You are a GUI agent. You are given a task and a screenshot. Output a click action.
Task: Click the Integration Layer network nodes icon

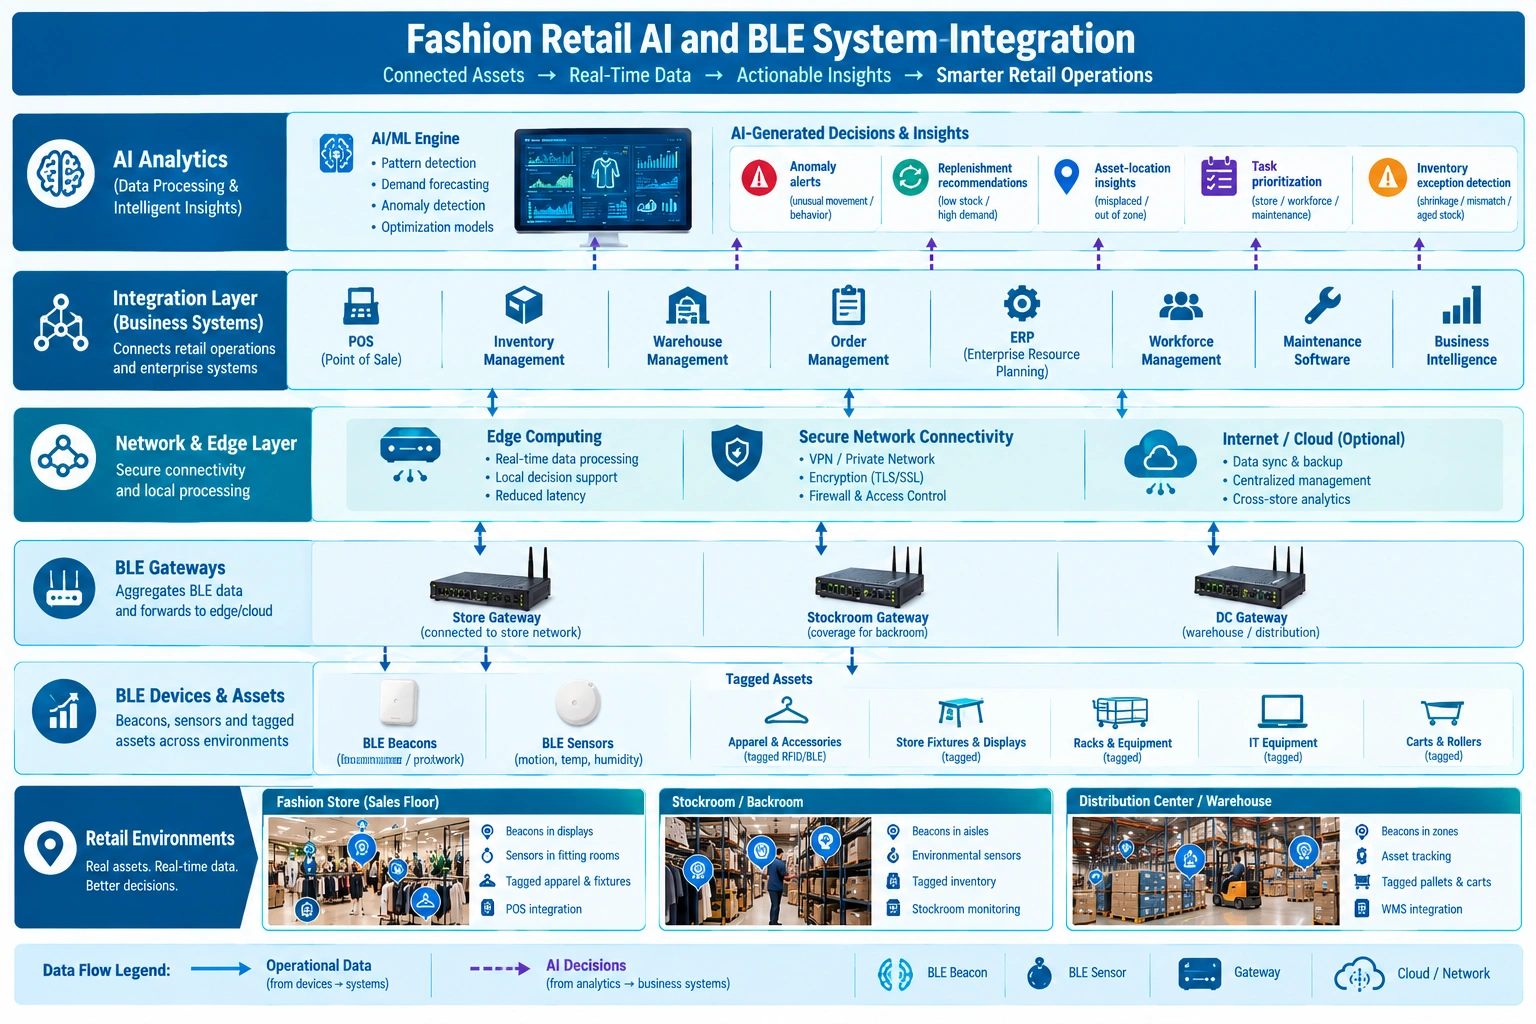61,323
